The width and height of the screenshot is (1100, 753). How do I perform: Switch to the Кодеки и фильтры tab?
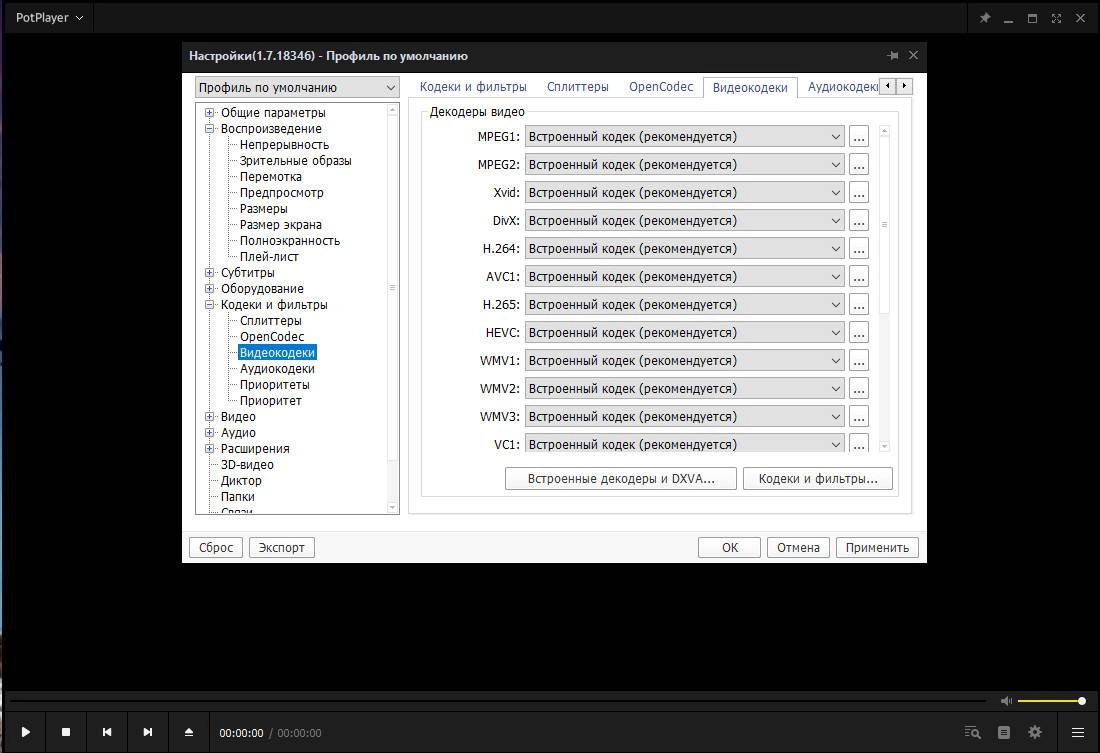coord(473,87)
